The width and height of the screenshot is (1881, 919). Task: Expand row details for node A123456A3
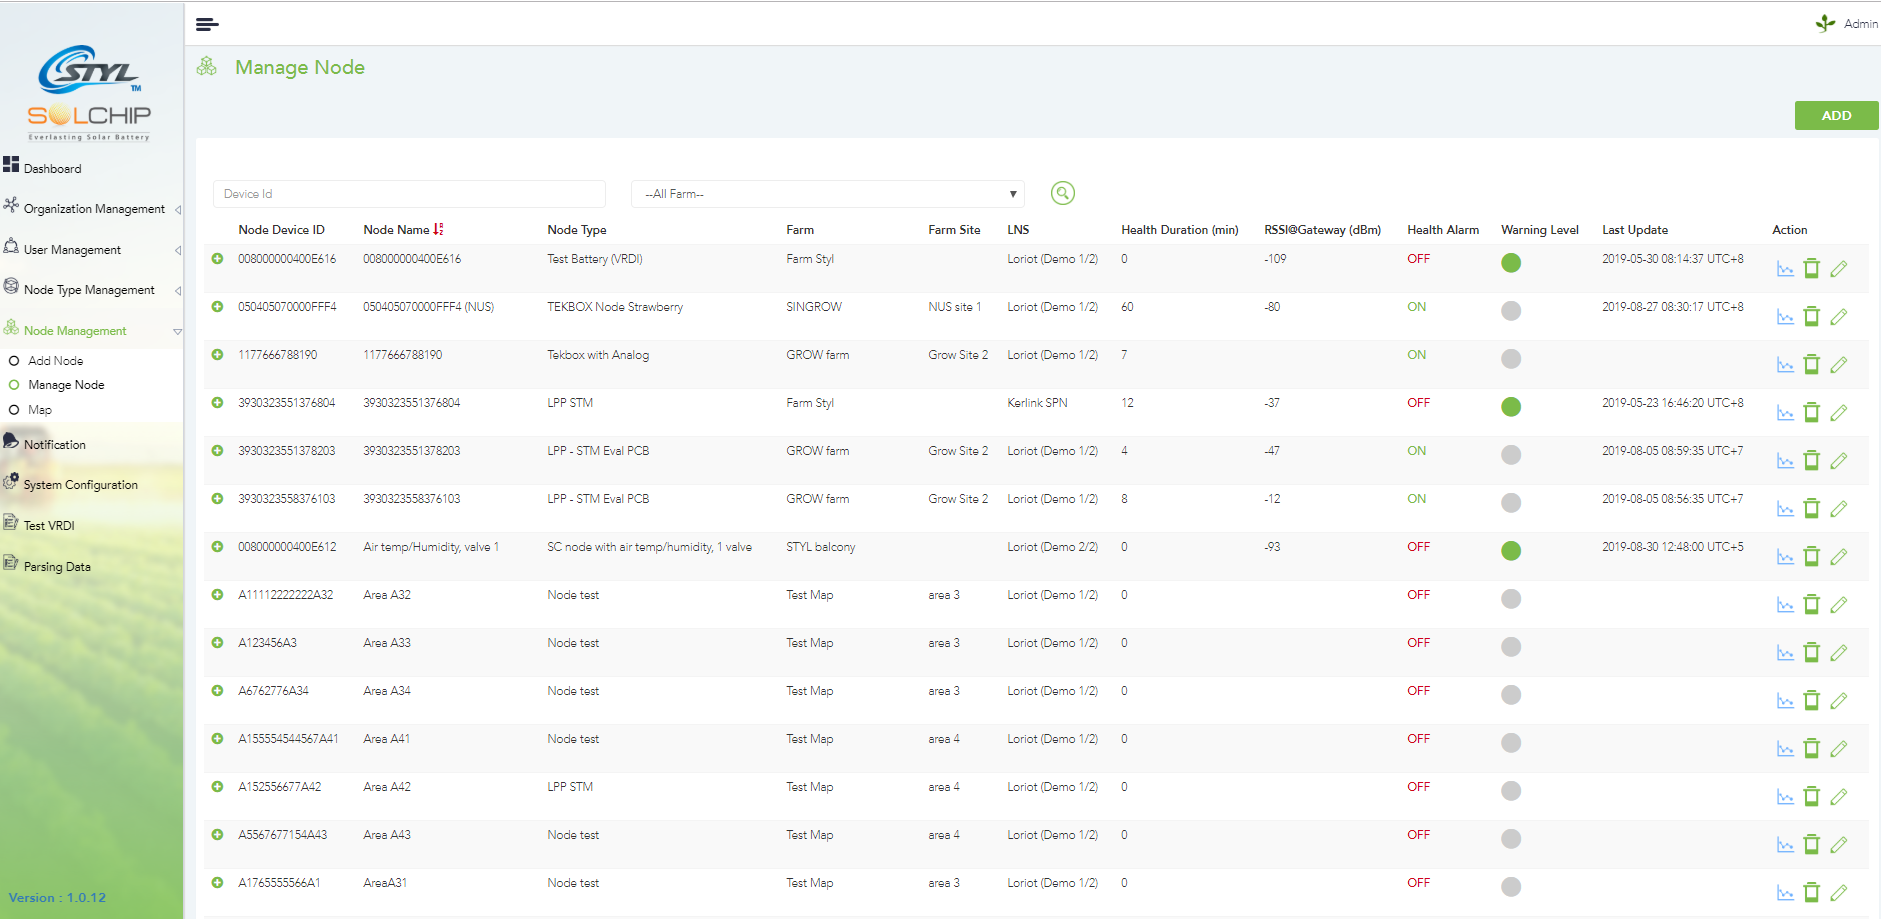click(217, 643)
